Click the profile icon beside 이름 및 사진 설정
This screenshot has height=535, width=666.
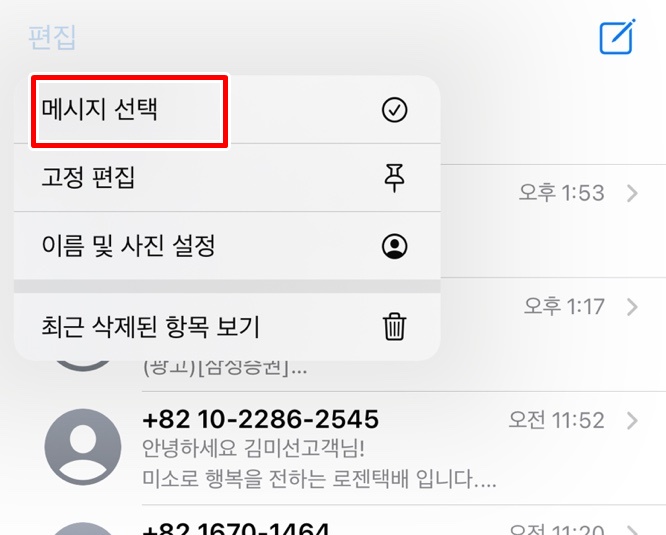[394, 246]
